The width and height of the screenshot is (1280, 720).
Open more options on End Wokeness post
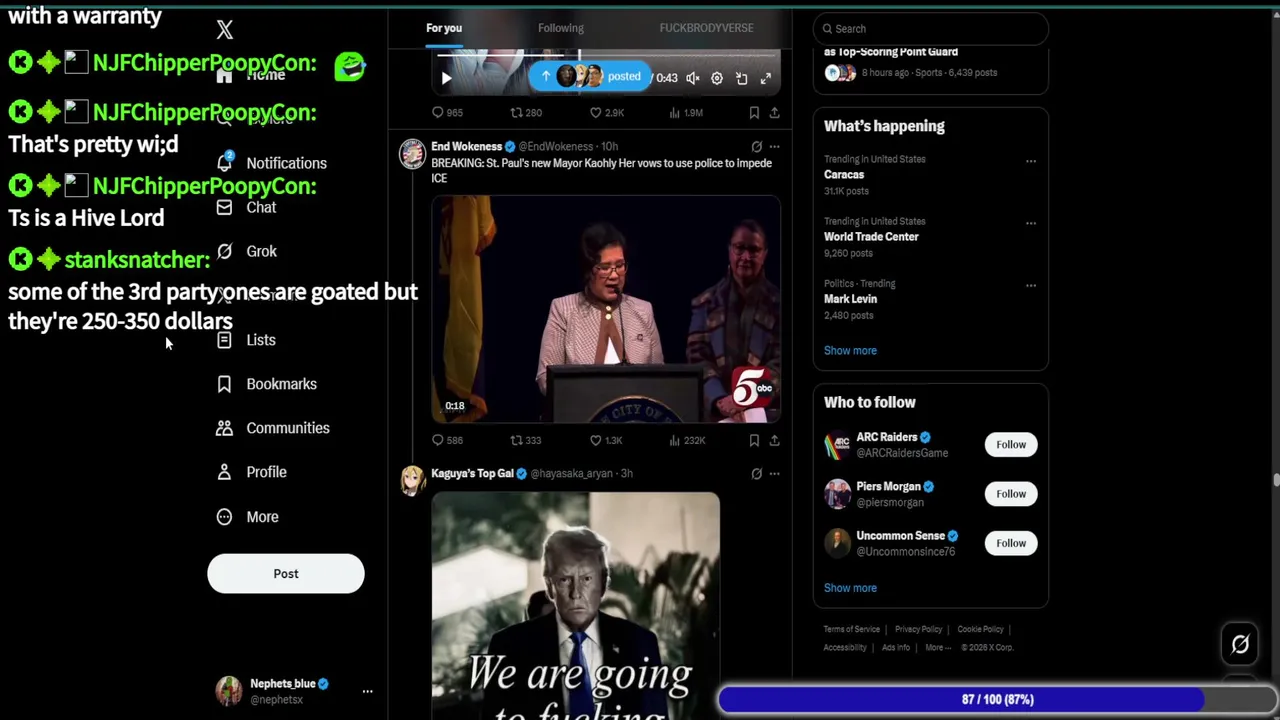(774, 147)
